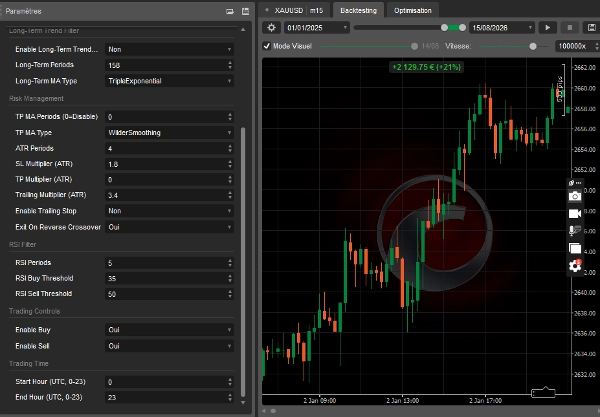
Task: Click the Risk Management section heading
Action: point(36,99)
